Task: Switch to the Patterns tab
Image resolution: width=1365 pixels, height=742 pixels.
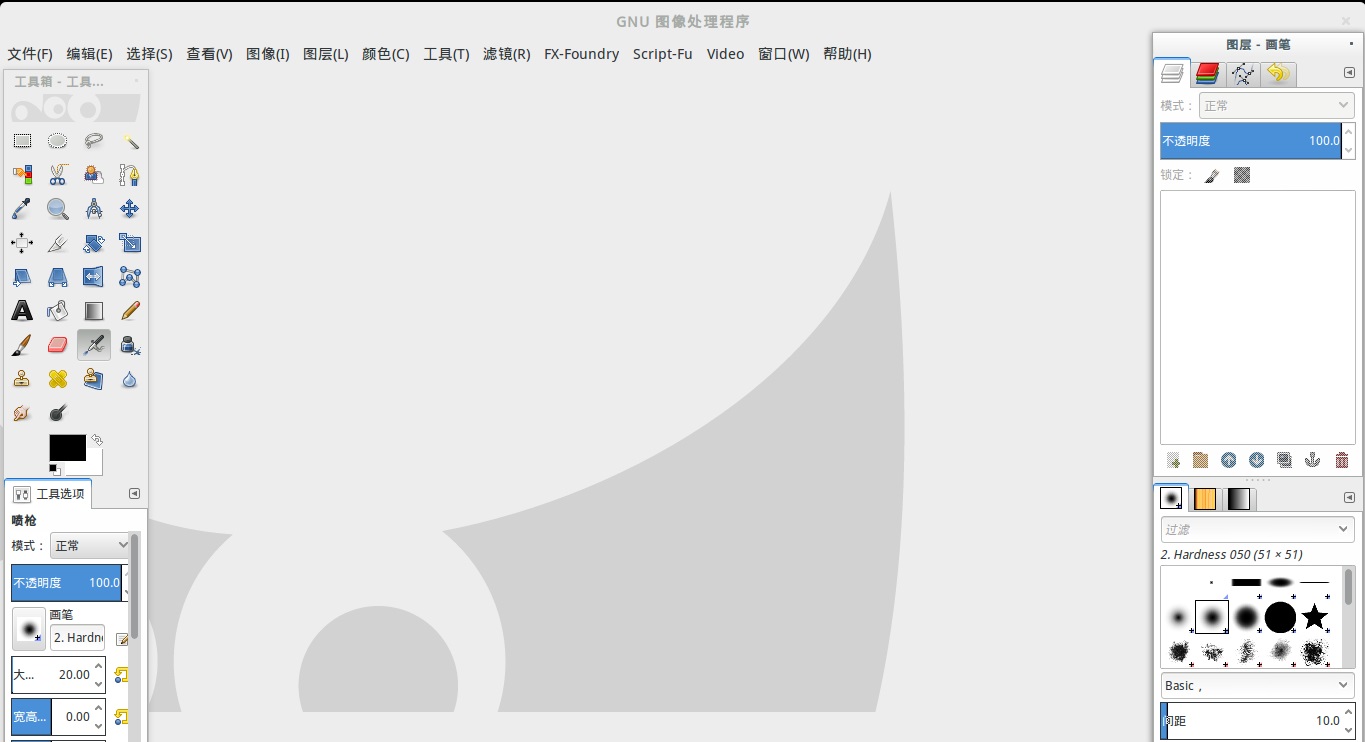Action: coord(1205,498)
